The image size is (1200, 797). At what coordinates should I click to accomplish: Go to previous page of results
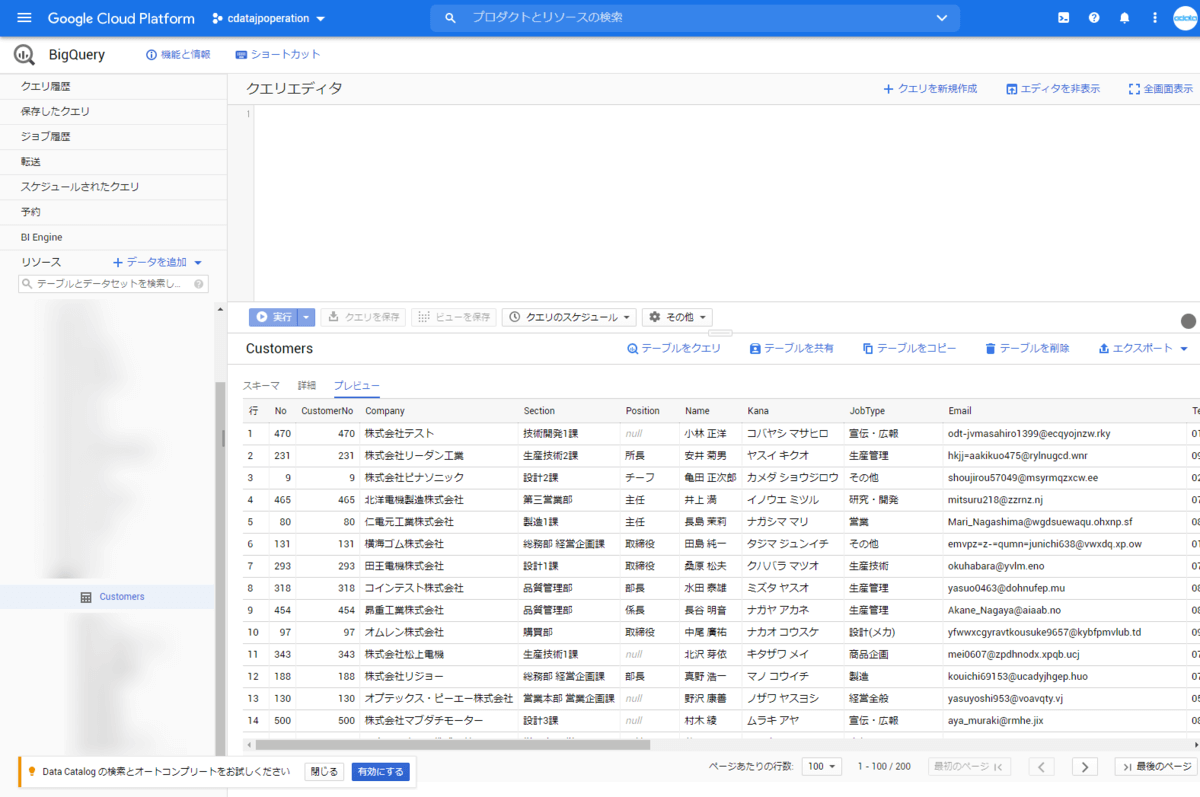click(x=1041, y=766)
